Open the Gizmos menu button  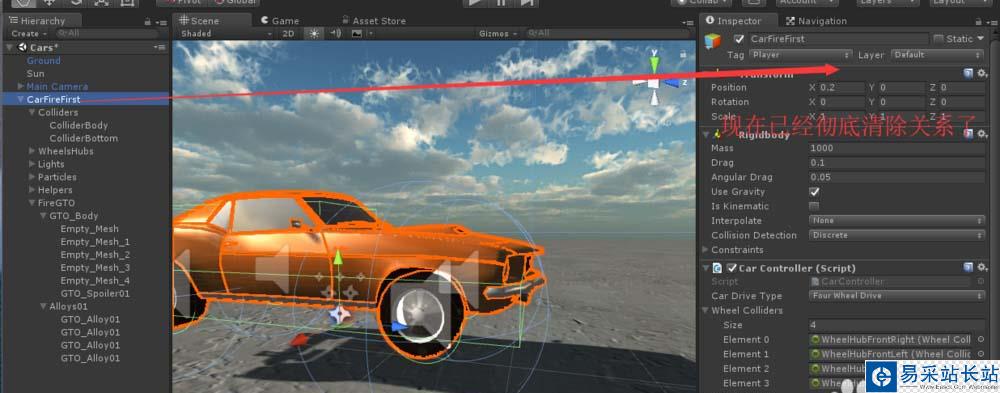tap(497, 34)
